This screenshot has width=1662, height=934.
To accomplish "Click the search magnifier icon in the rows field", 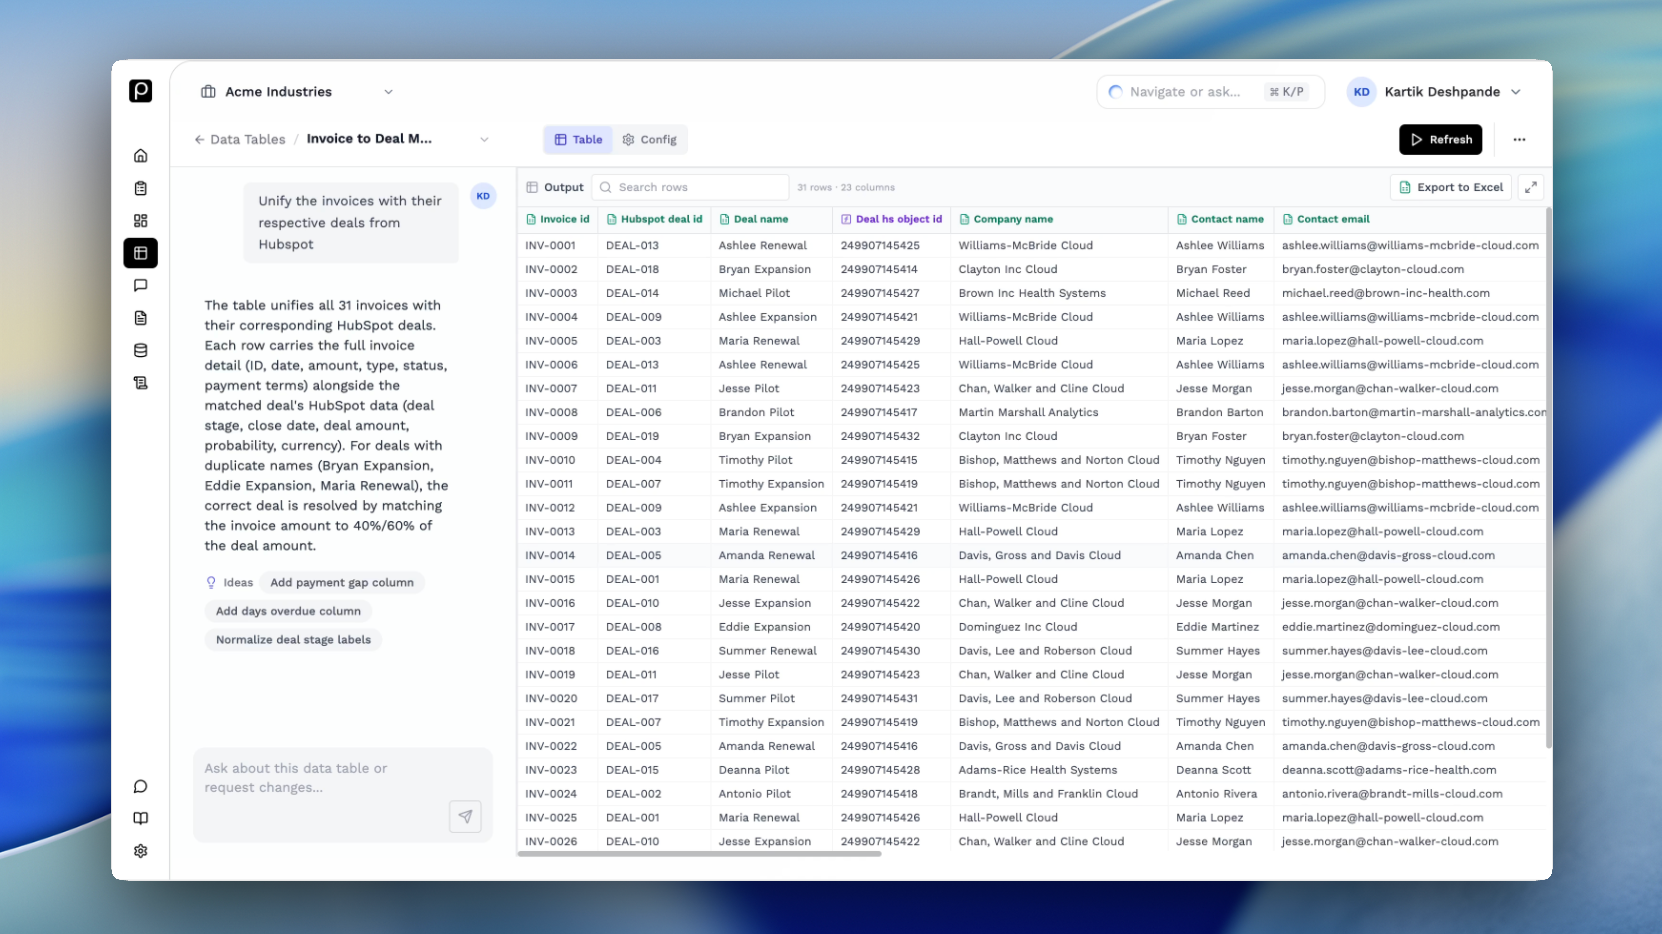I will point(605,187).
